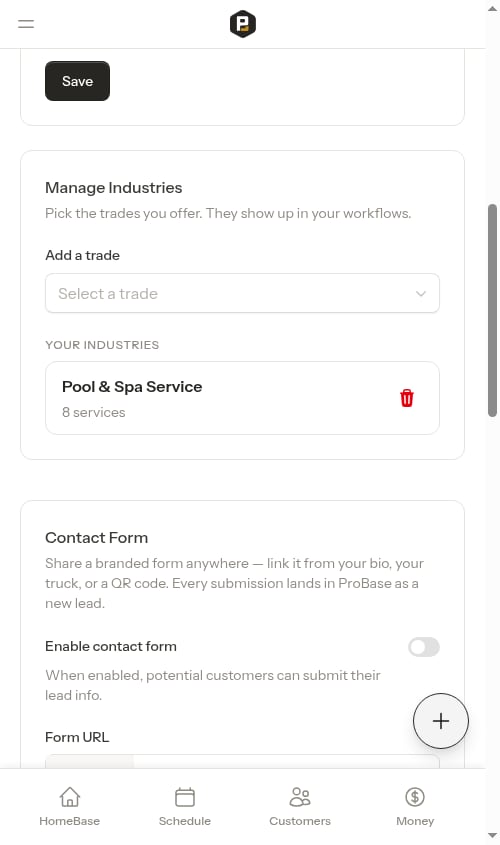Click the Schedule calendar icon
The height and width of the screenshot is (845, 500).
point(185,796)
